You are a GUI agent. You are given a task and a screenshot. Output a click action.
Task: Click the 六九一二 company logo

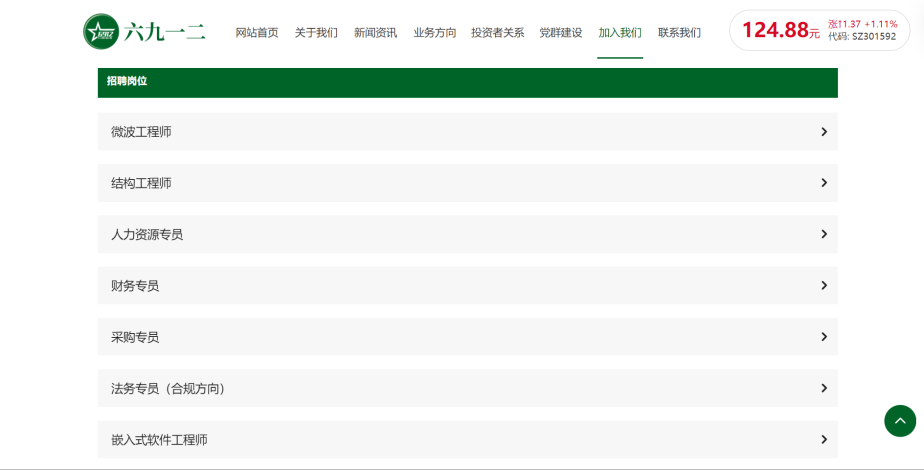pyautogui.click(x=144, y=32)
